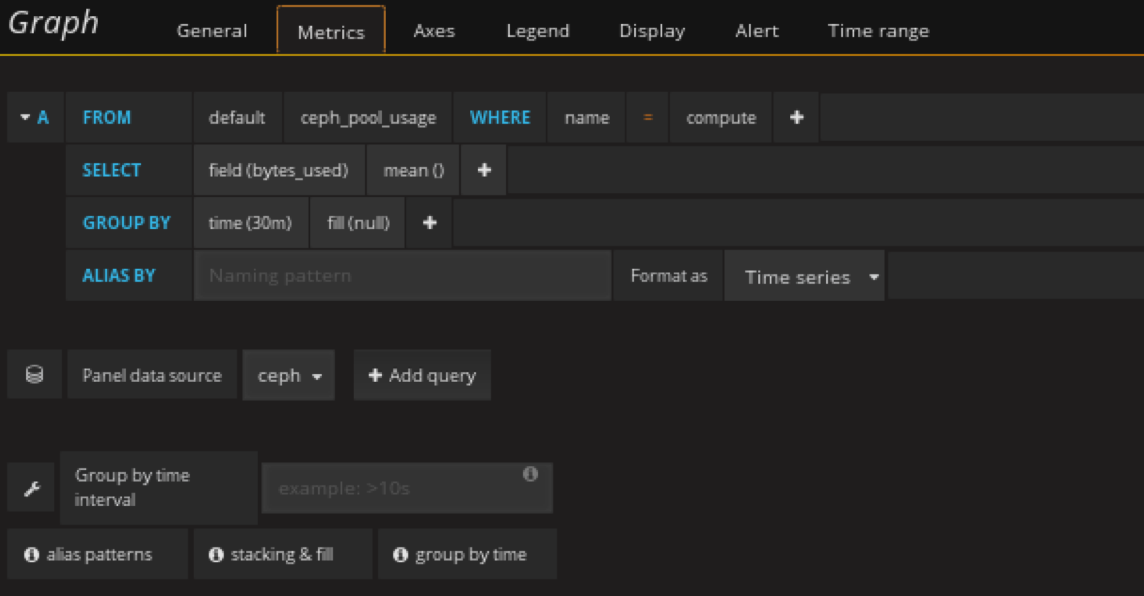Go to the Alert tab
The image size is (1144, 596).
point(756,31)
